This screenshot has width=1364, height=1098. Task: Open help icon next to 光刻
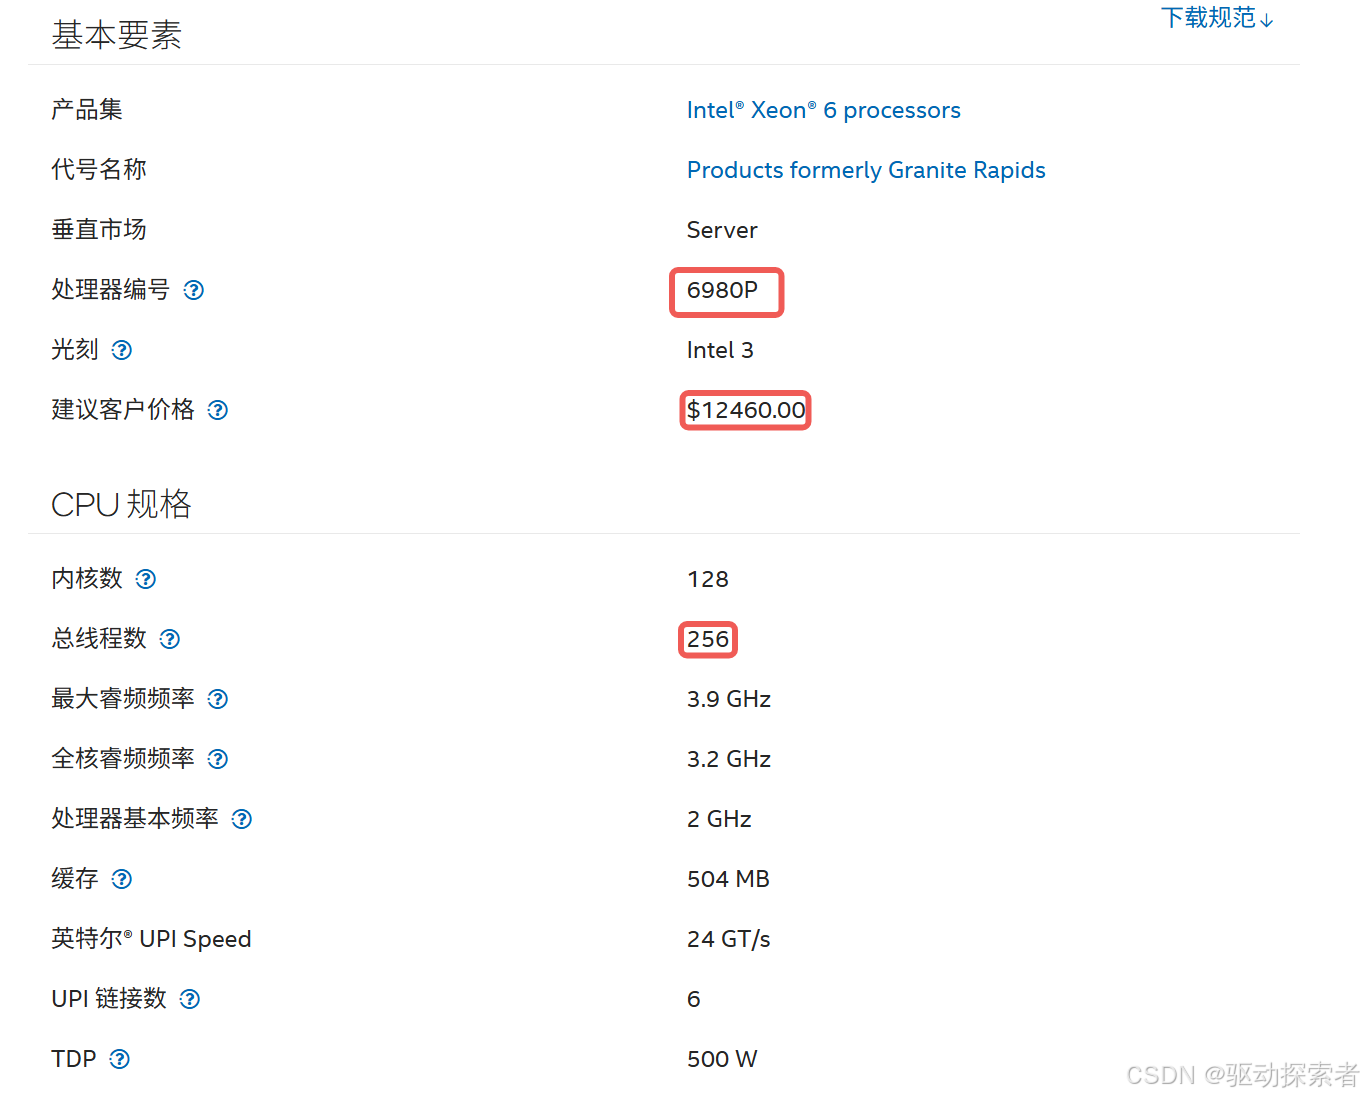[x=122, y=350]
